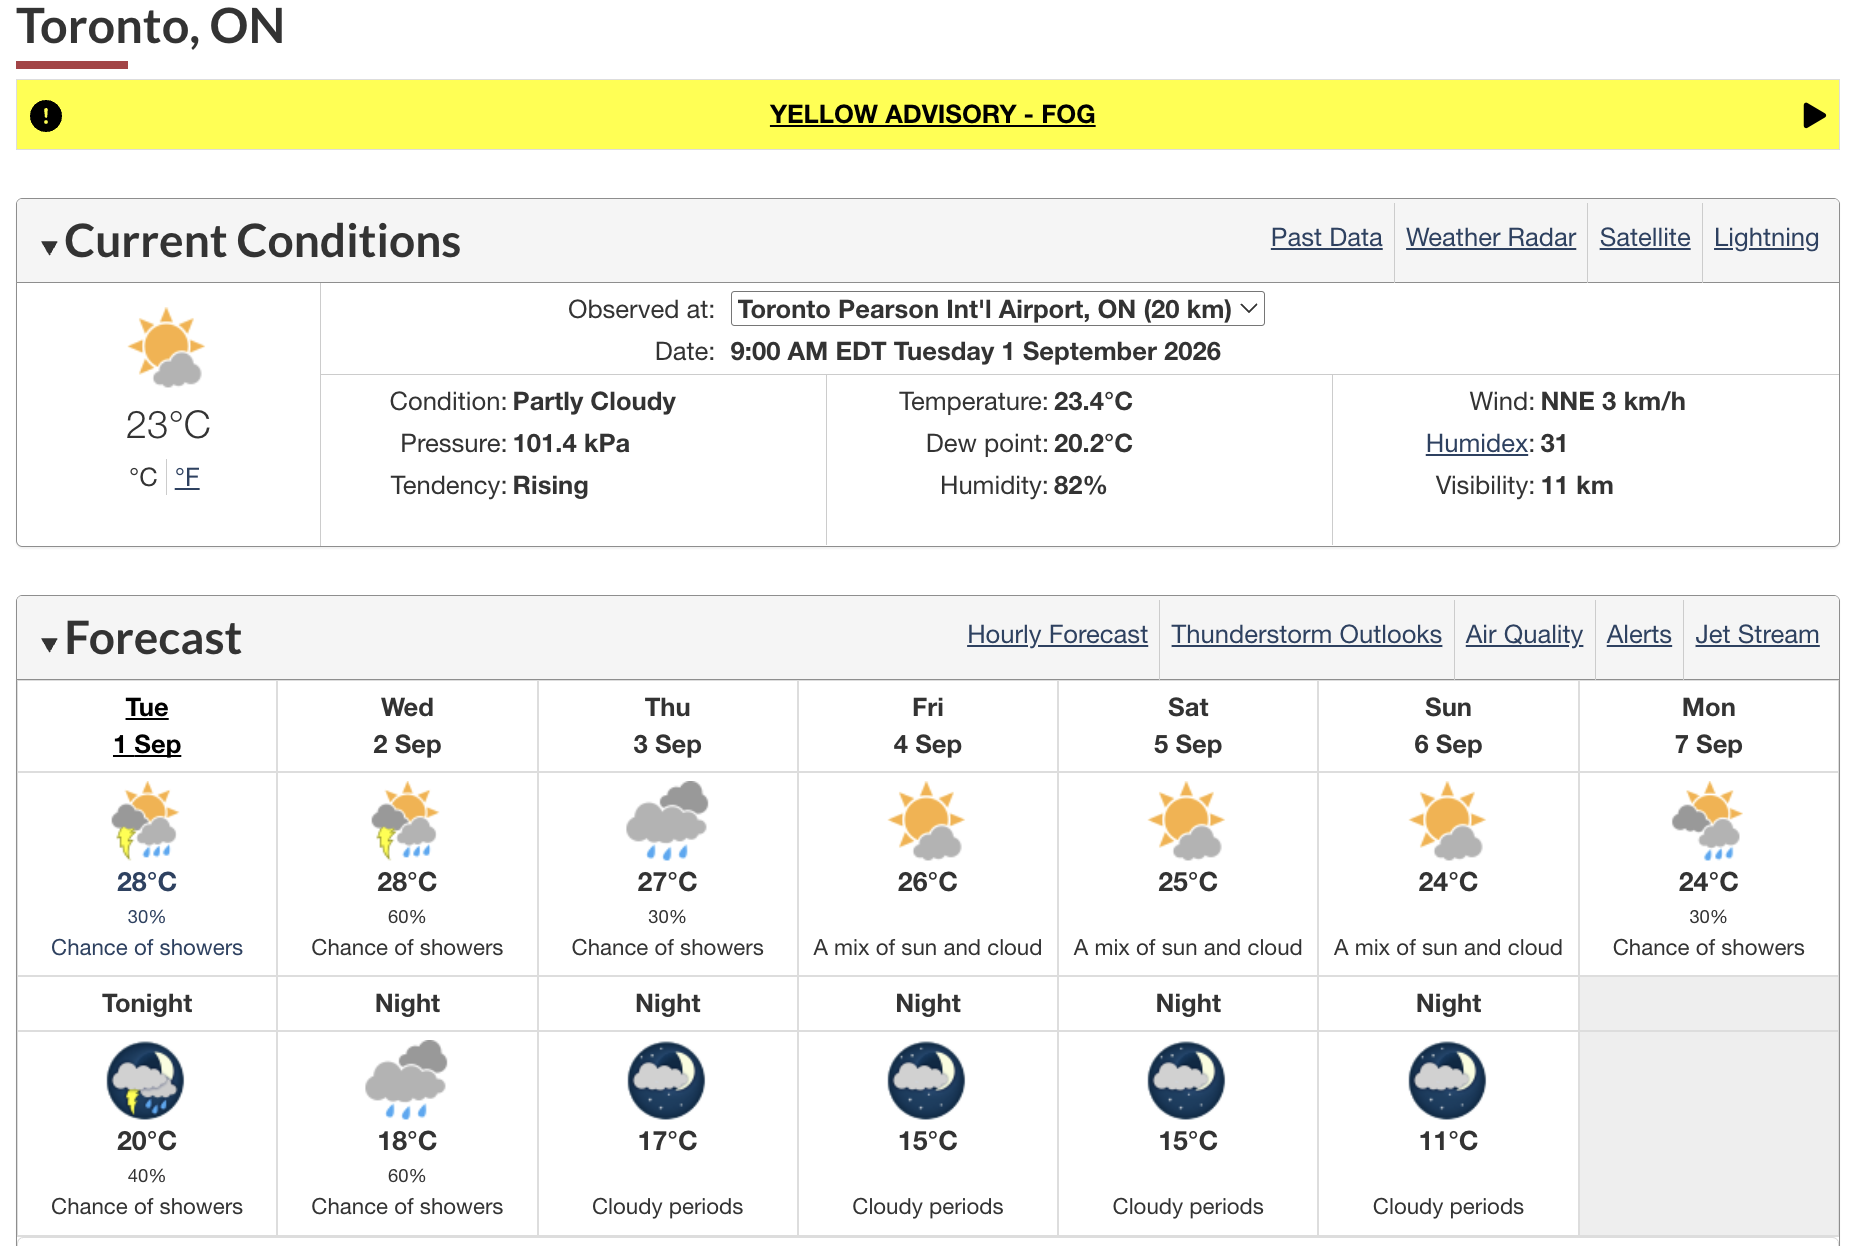Open the Observed at station dropdown
The width and height of the screenshot is (1858, 1246).
coord(997,309)
